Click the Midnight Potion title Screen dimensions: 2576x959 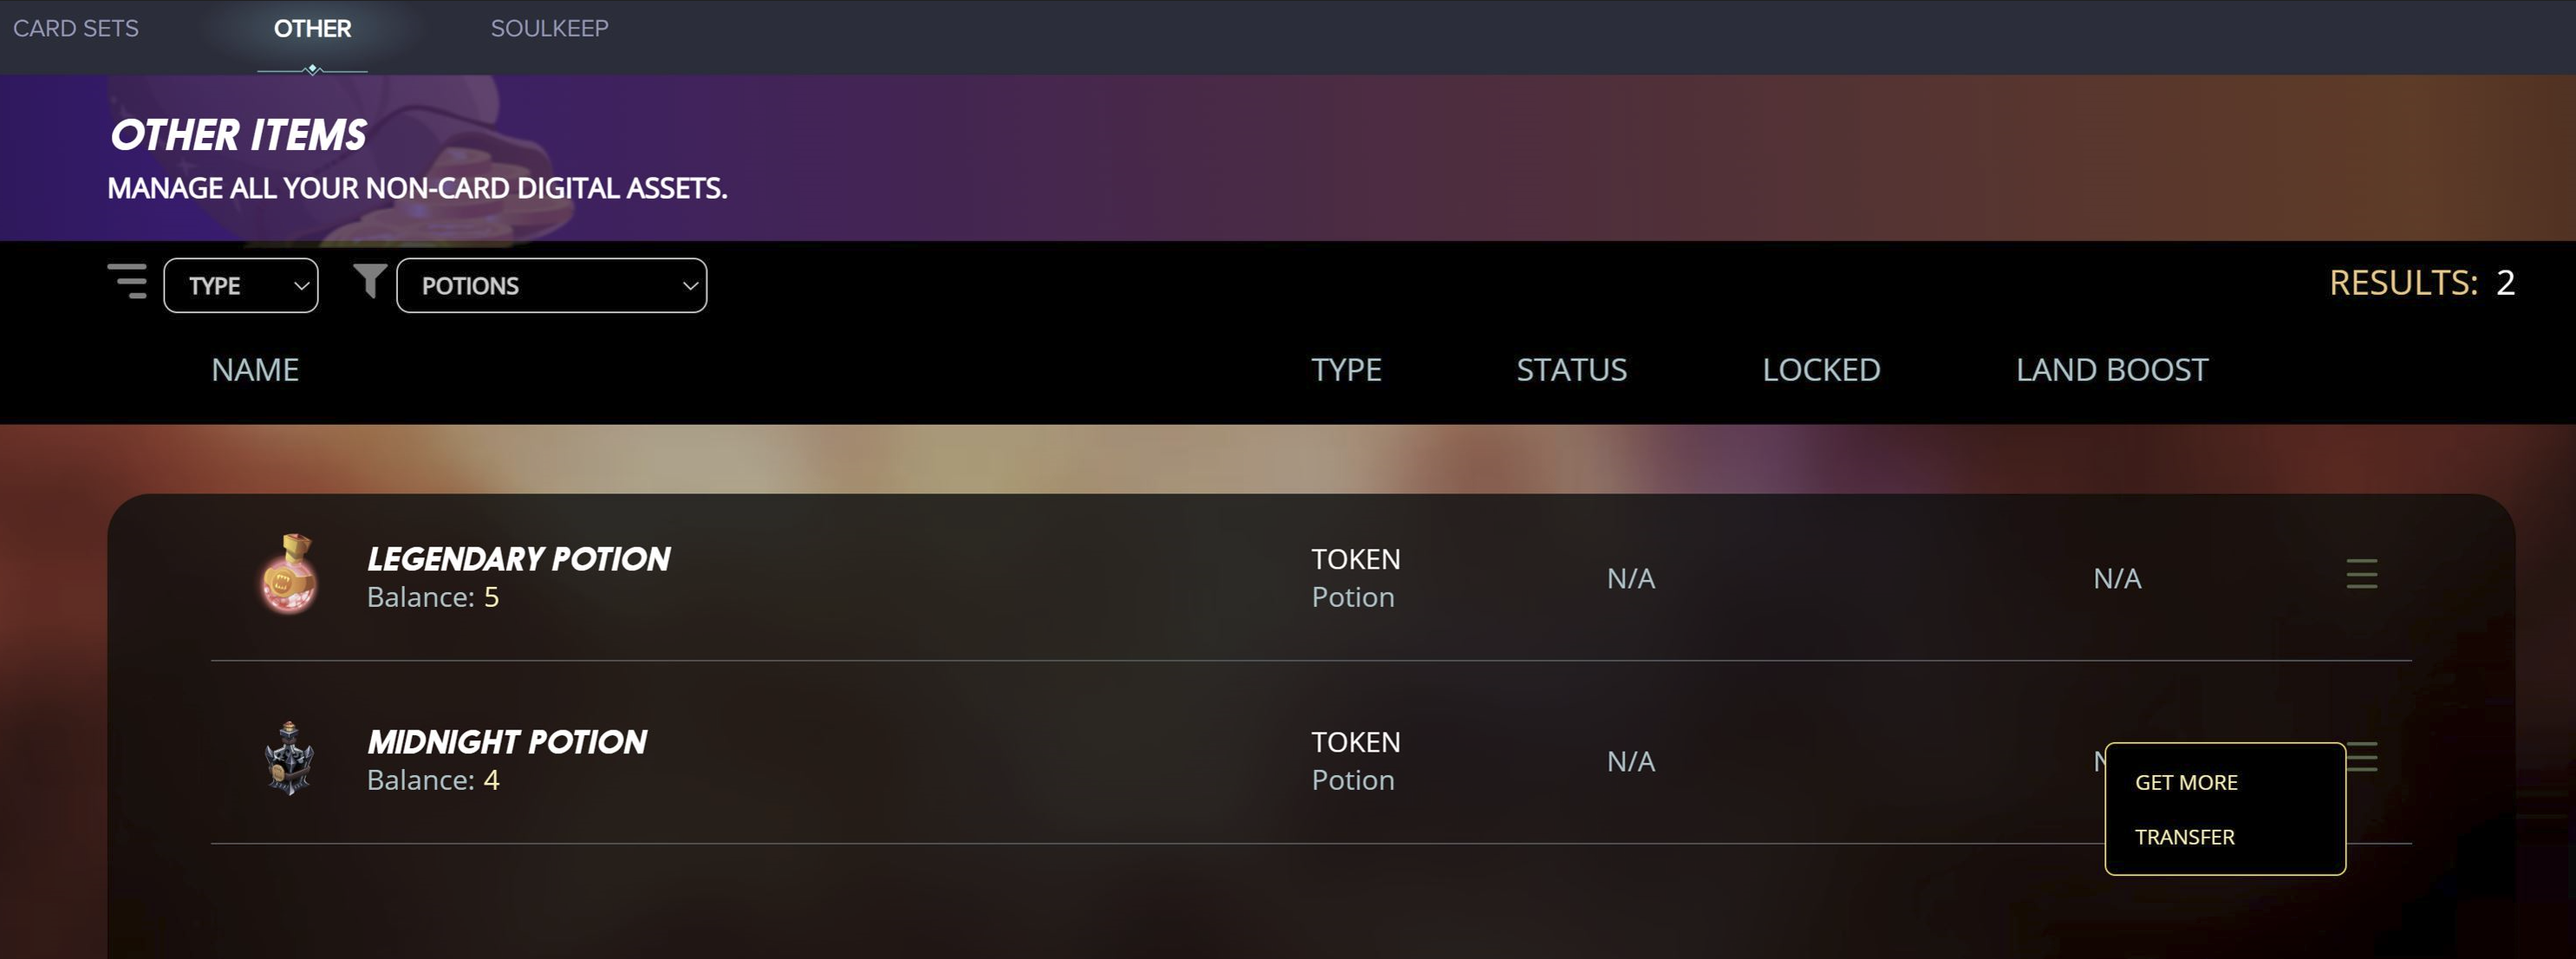click(x=507, y=742)
